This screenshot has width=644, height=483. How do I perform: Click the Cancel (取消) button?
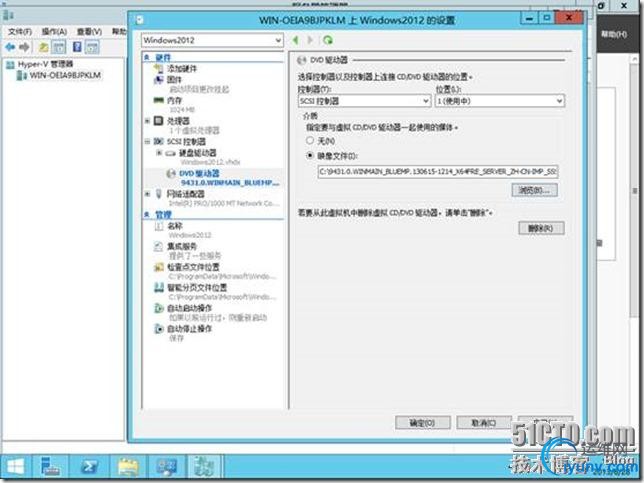coord(484,423)
